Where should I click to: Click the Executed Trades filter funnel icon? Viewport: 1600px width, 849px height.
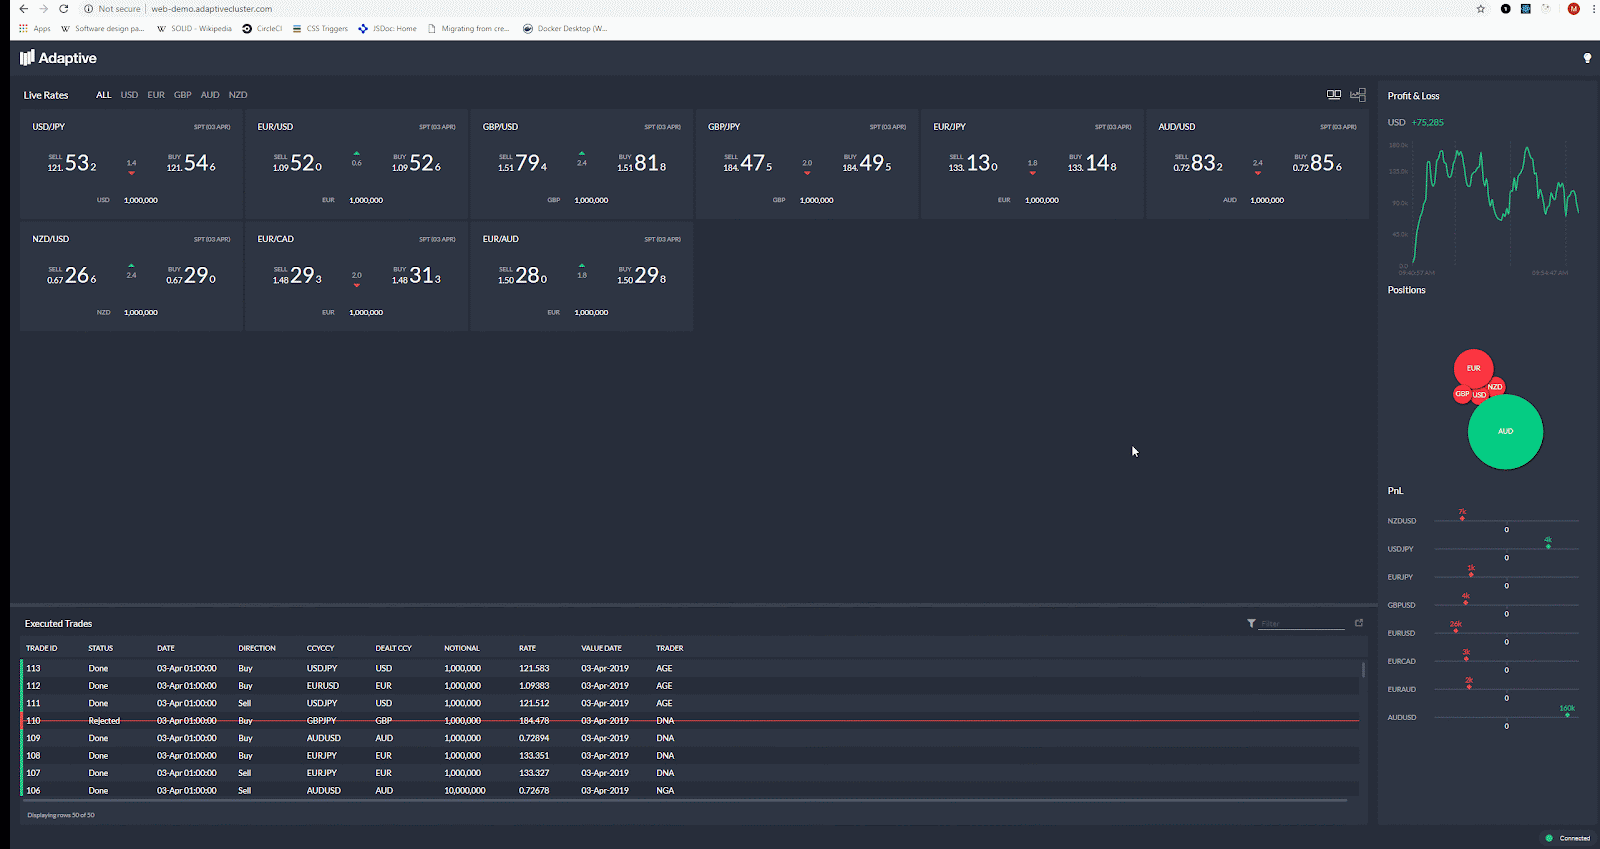pyautogui.click(x=1251, y=623)
